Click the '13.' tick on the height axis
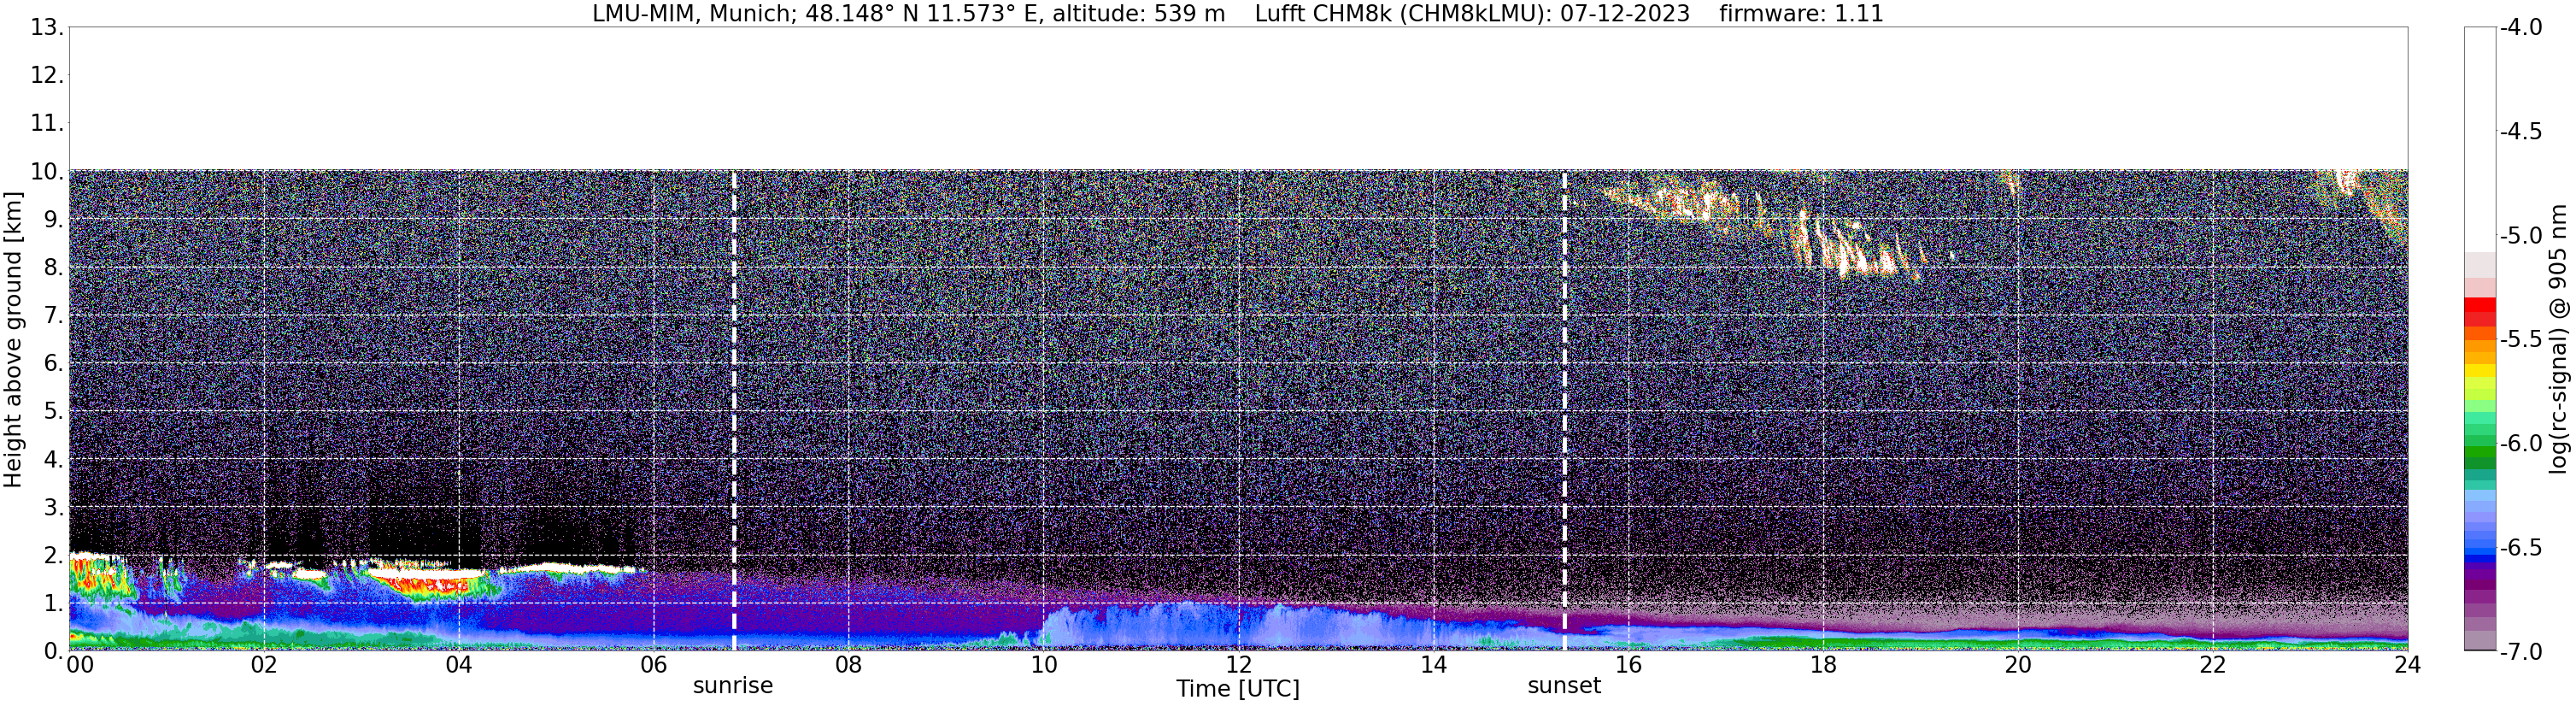This screenshot has width=2576, height=706. click(x=47, y=27)
